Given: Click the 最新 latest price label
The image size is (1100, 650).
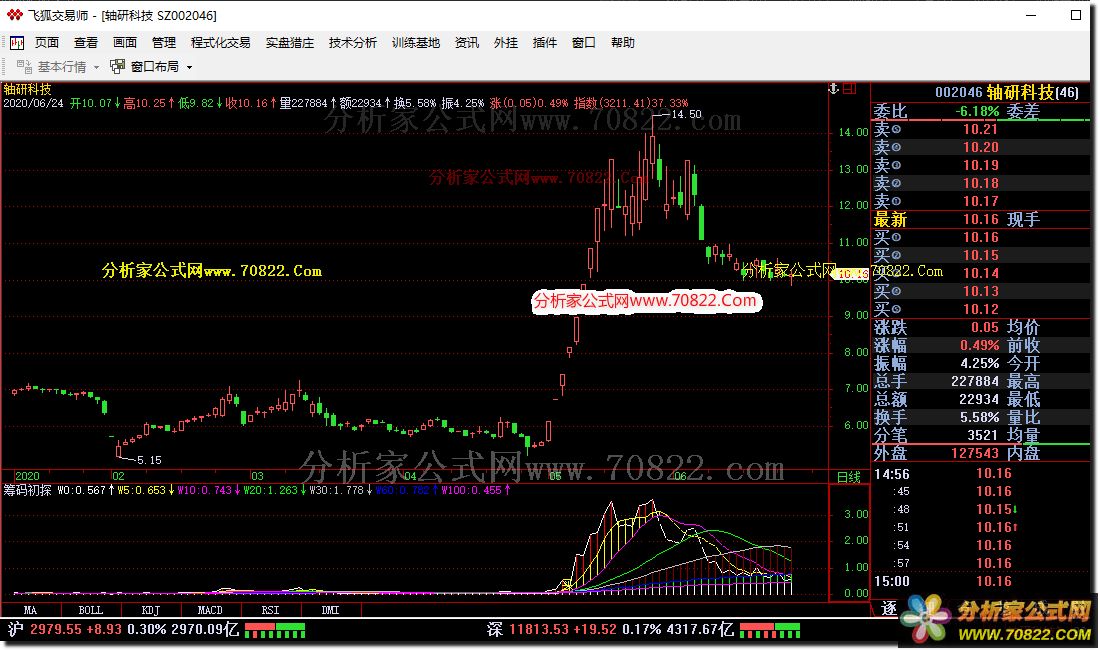Looking at the screenshot, I should 890,219.
